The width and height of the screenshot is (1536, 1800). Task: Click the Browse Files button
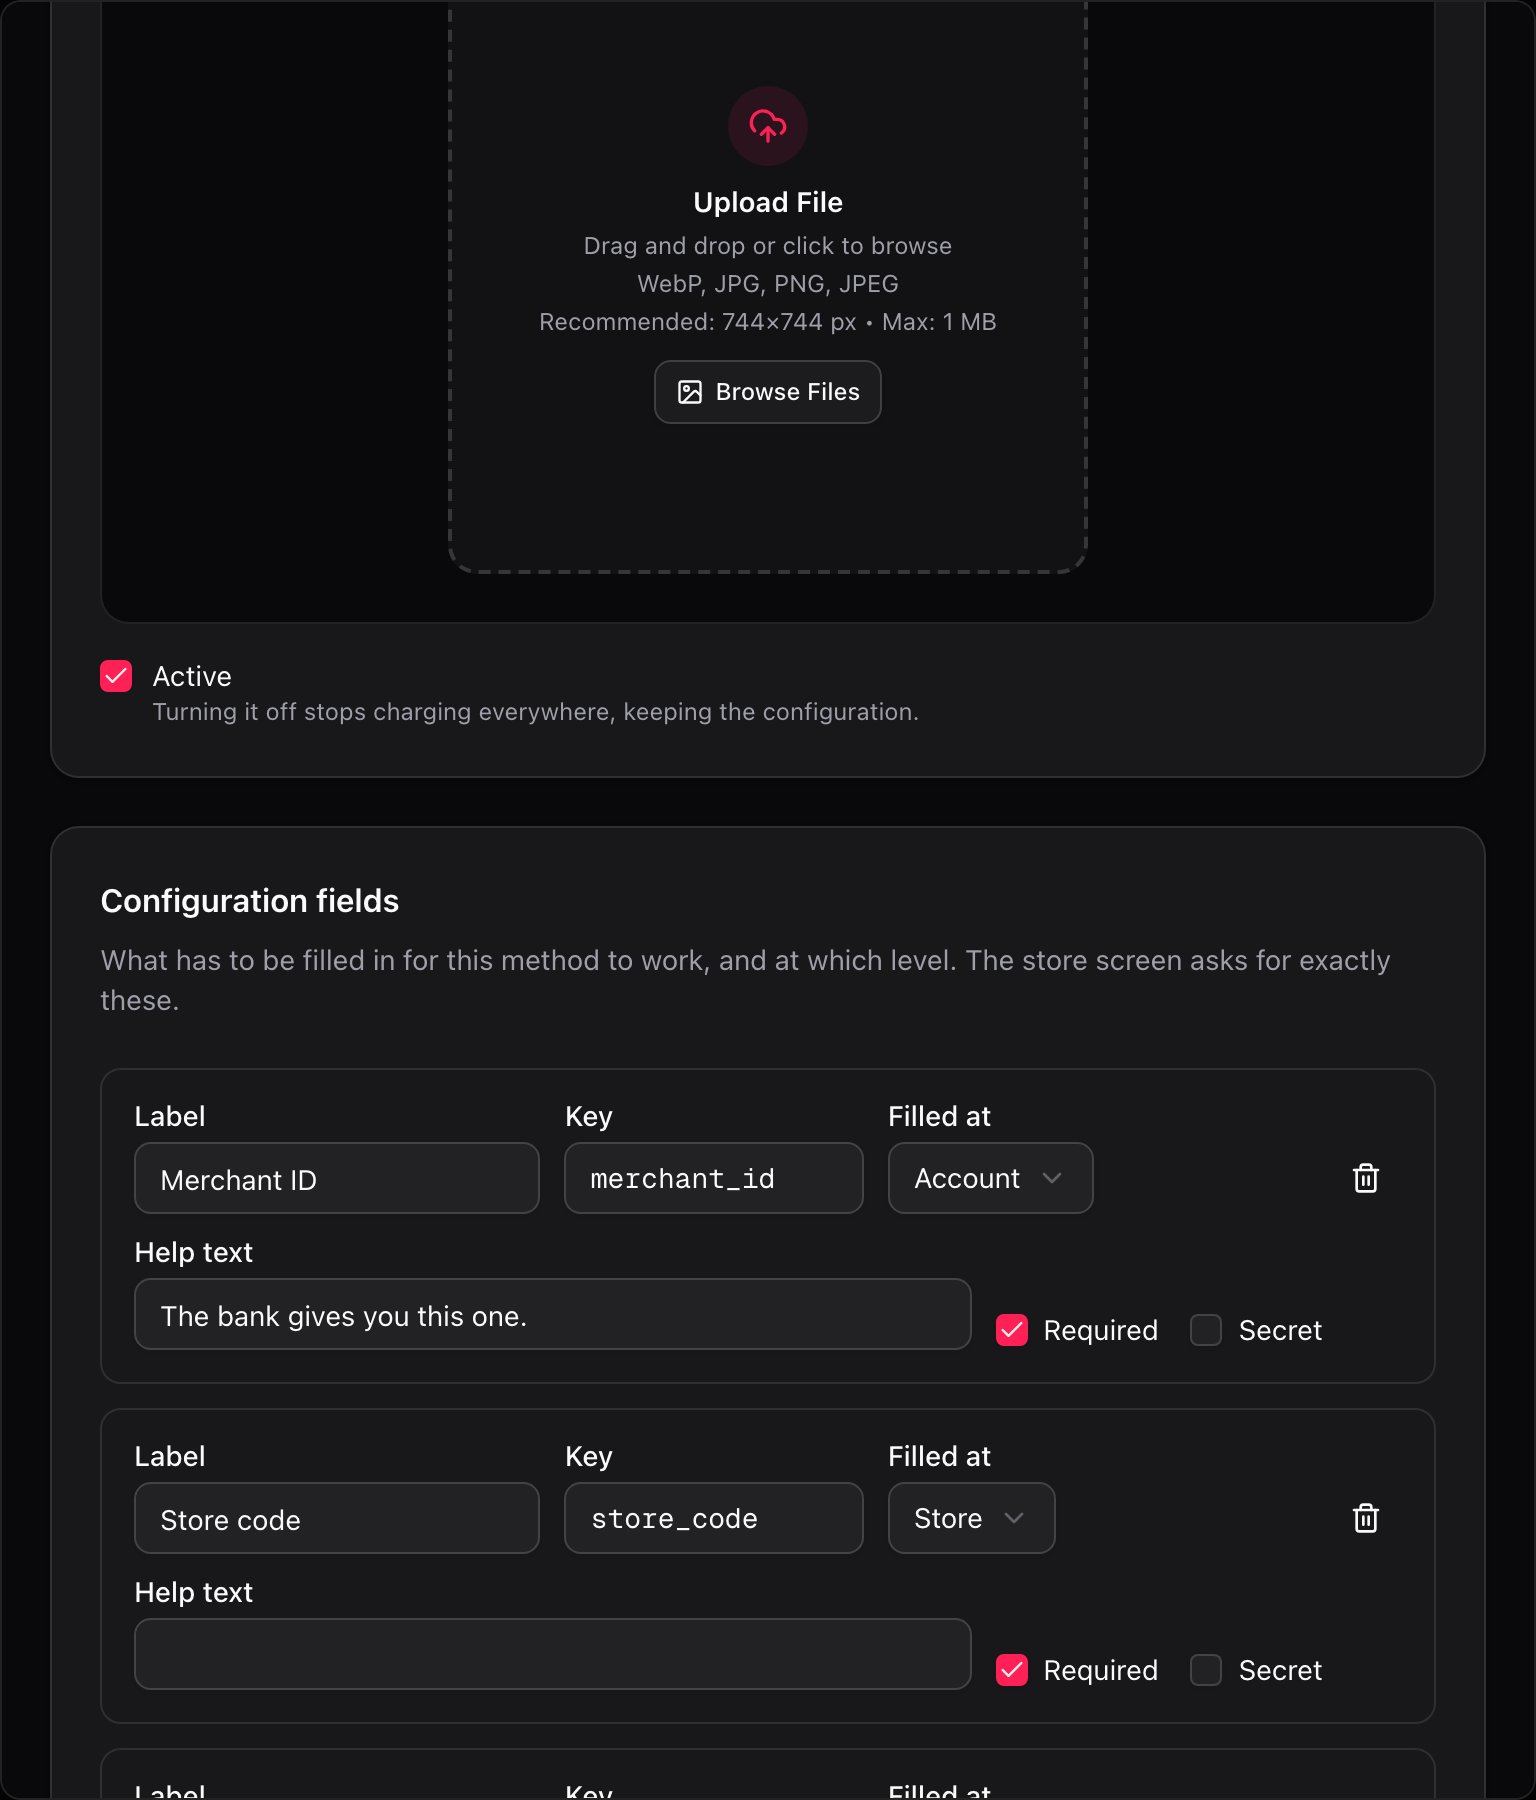pyautogui.click(x=767, y=392)
